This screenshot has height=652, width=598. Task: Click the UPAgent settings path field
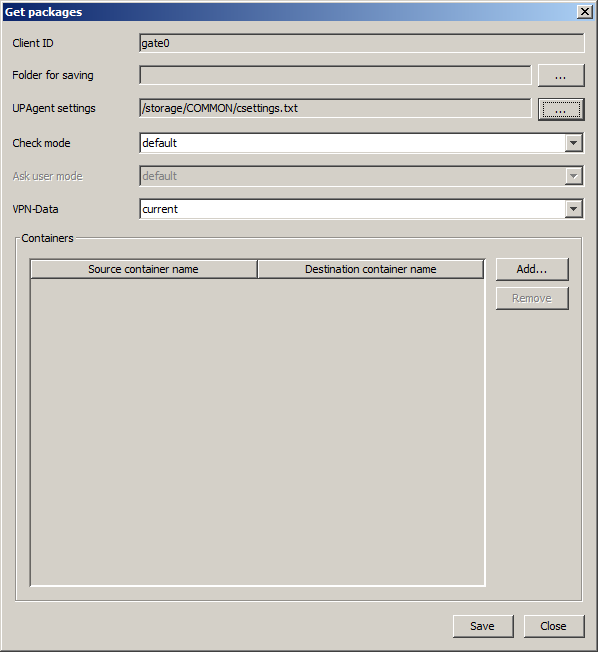(335, 109)
